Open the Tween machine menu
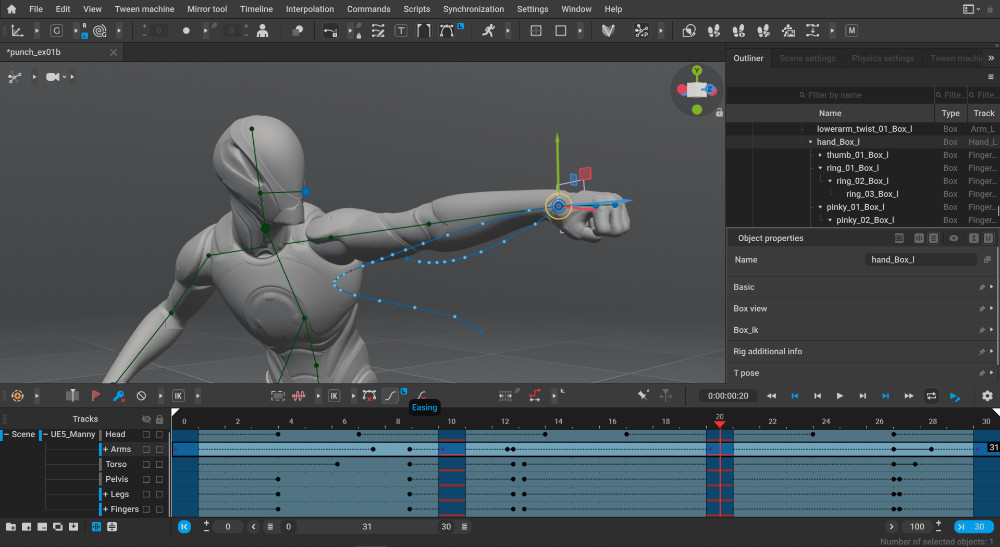Viewport: 1000px width, 547px height. (144, 9)
